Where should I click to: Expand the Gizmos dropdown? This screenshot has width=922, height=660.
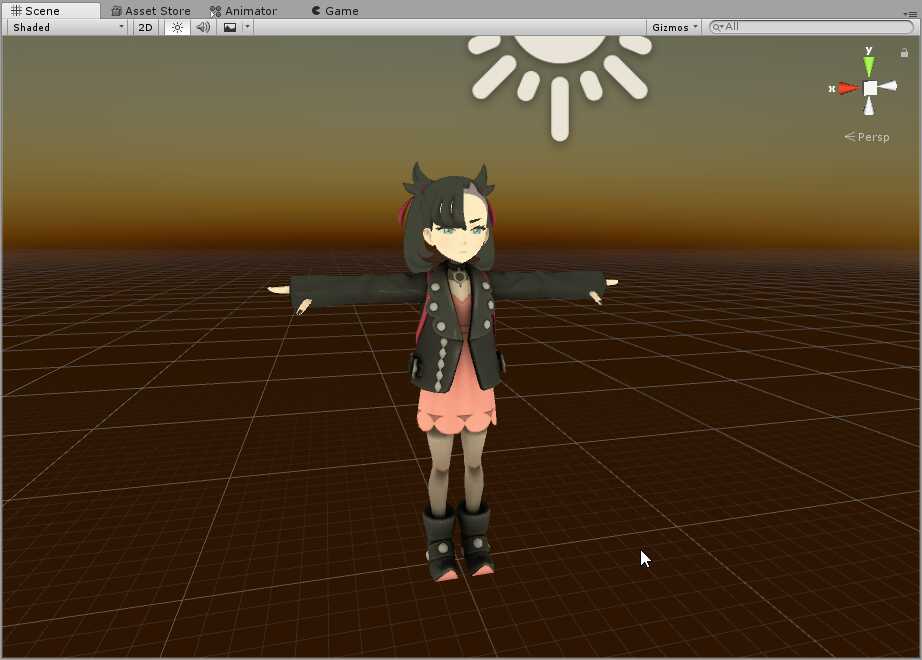click(675, 27)
